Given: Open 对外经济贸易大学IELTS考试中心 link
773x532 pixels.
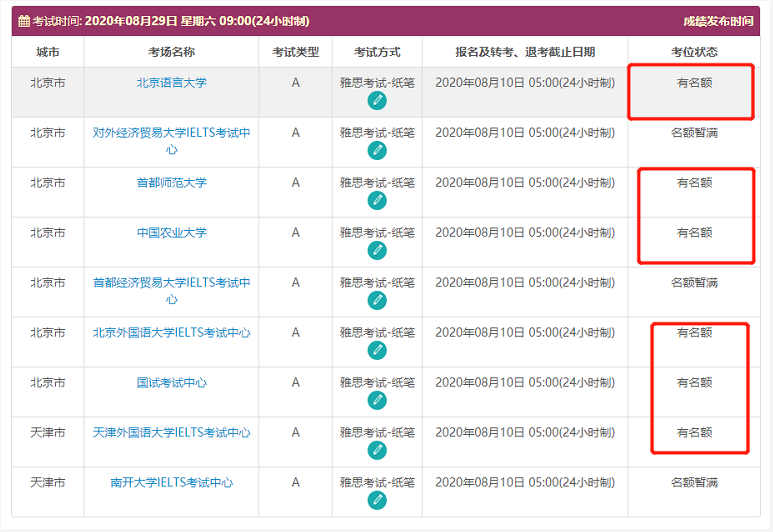Looking at the screenshot, I should pos(172,141).
